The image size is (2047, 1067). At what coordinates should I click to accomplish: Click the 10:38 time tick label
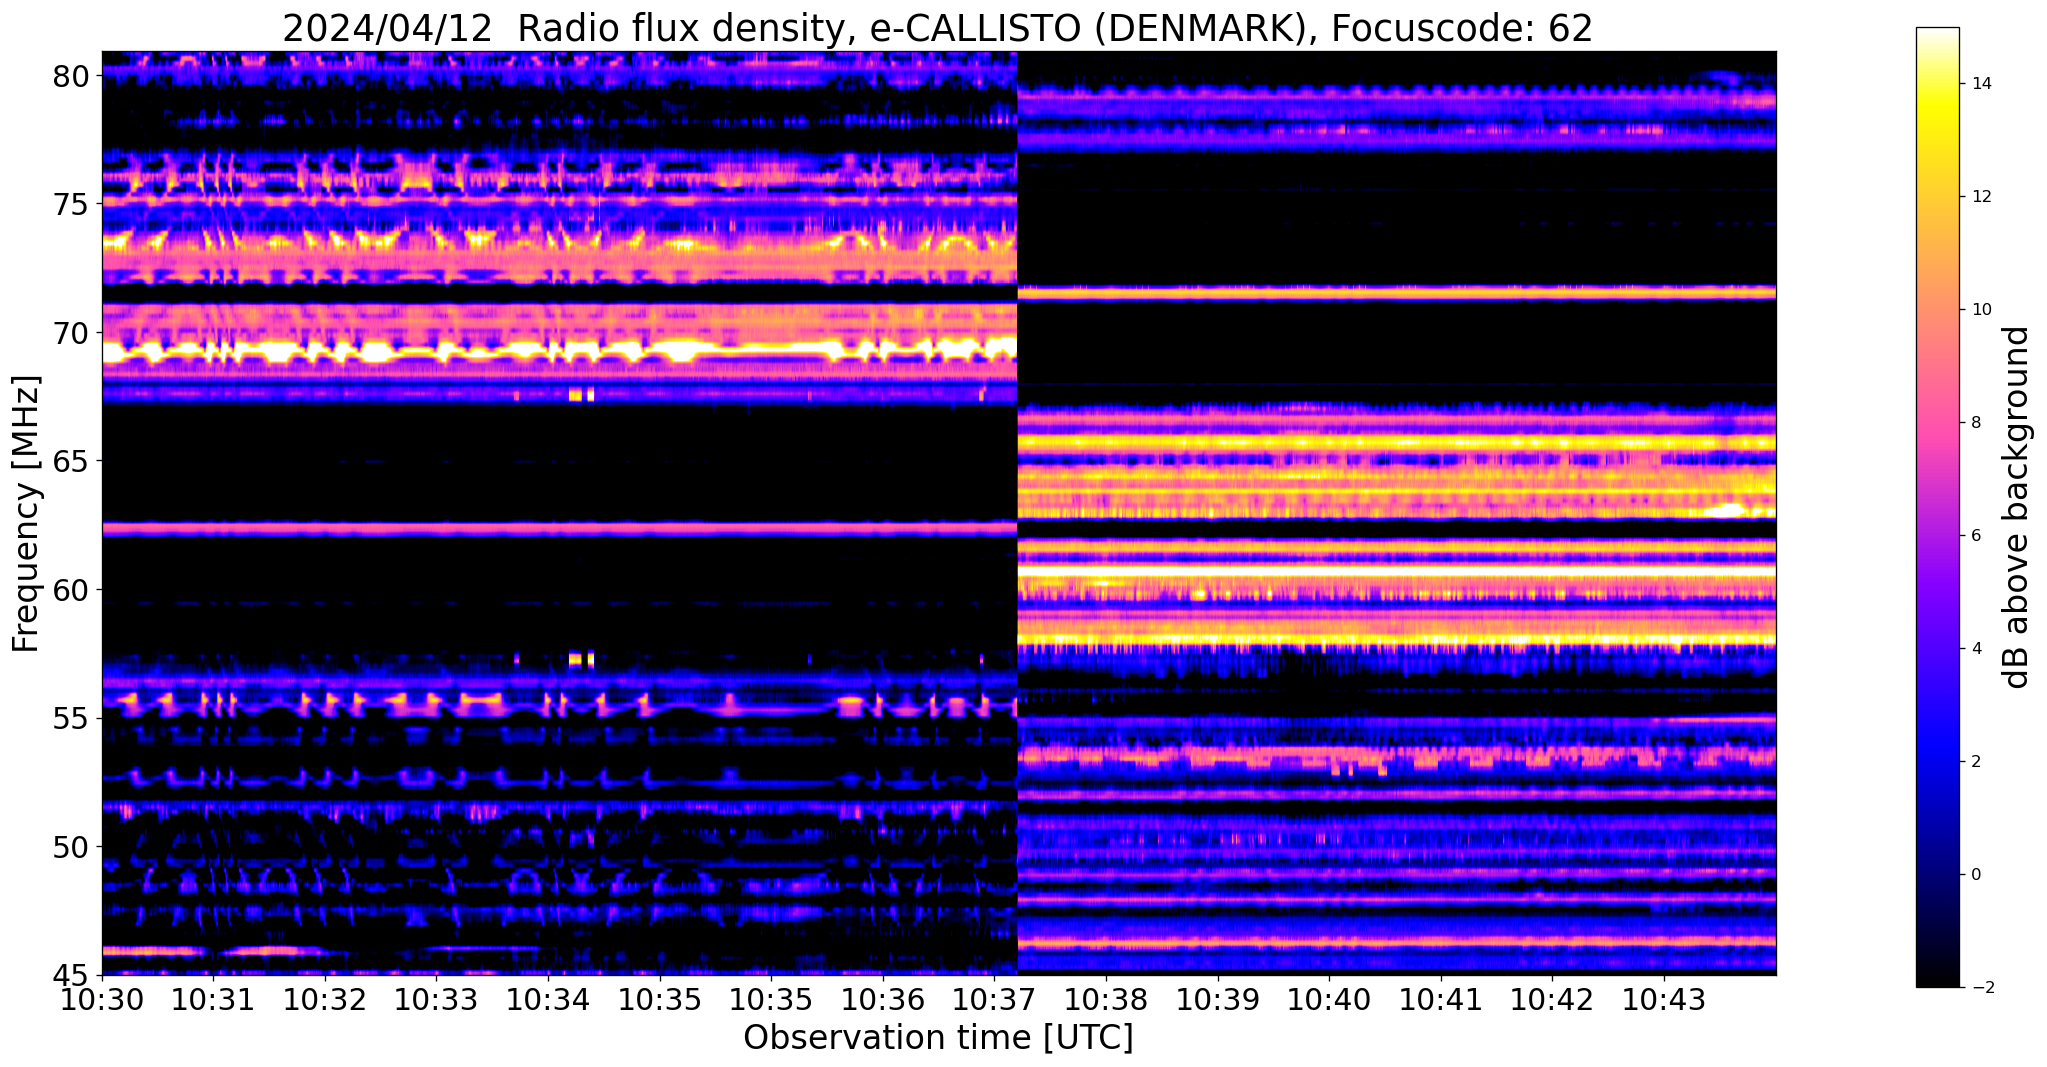click(1106, 1001)
